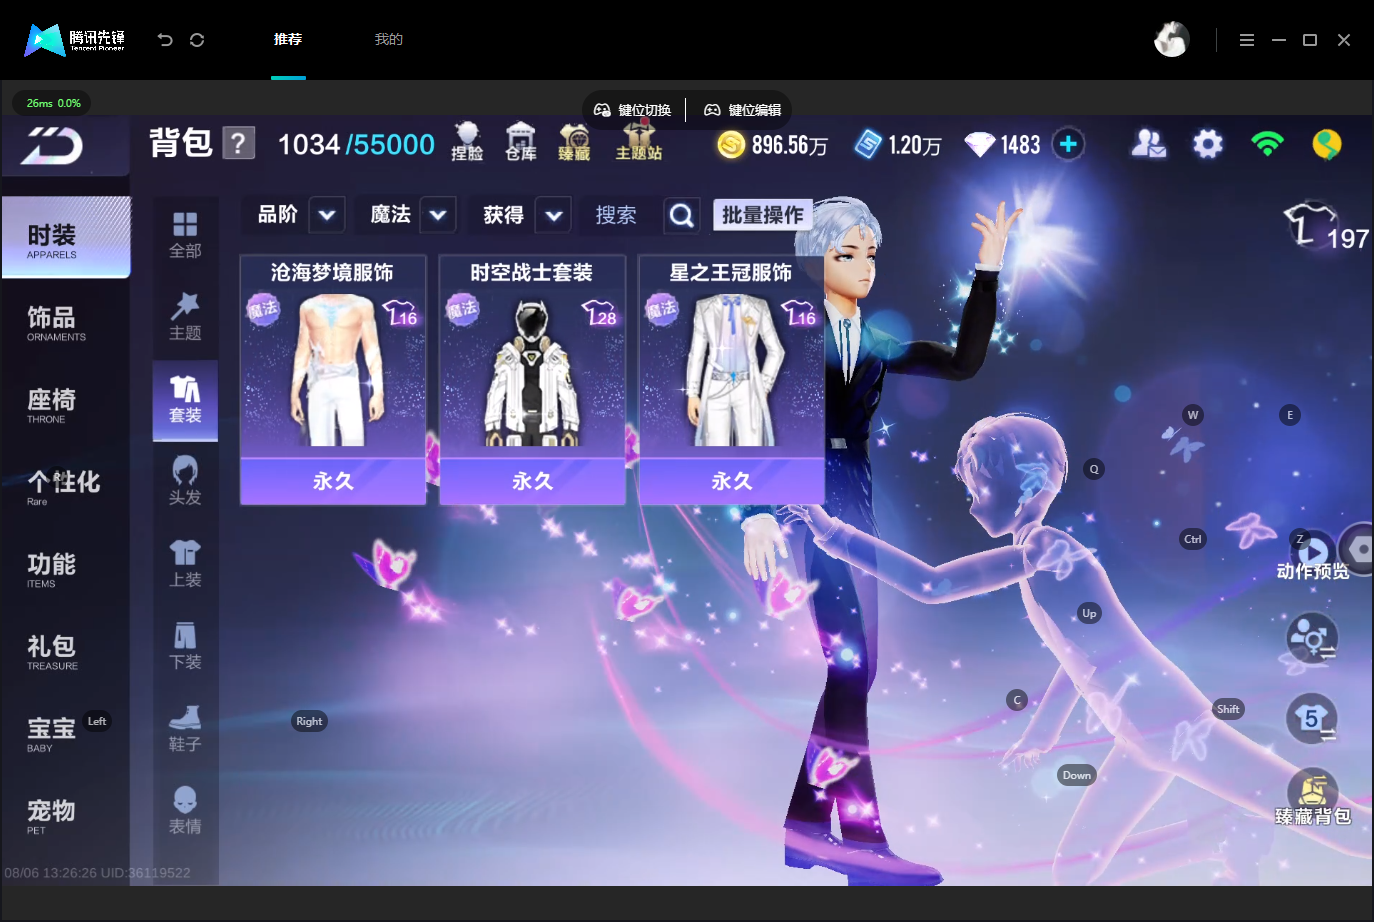Image resolution: width=1374 pixels, height=922 pixels.
Task: Click the 键位切换 key switch button
Action: pos(633,110)
